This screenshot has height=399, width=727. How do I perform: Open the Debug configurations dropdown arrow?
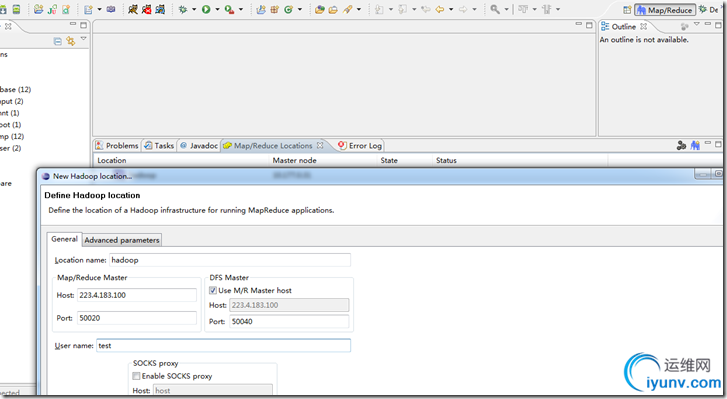[194, 9]
